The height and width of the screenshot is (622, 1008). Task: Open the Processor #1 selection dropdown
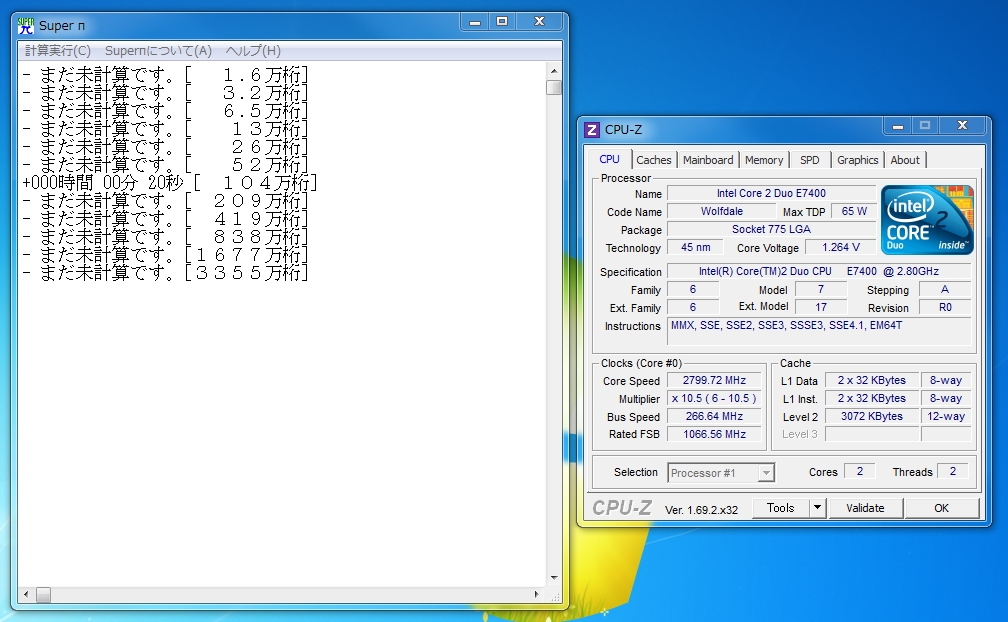tap(721, 473)
